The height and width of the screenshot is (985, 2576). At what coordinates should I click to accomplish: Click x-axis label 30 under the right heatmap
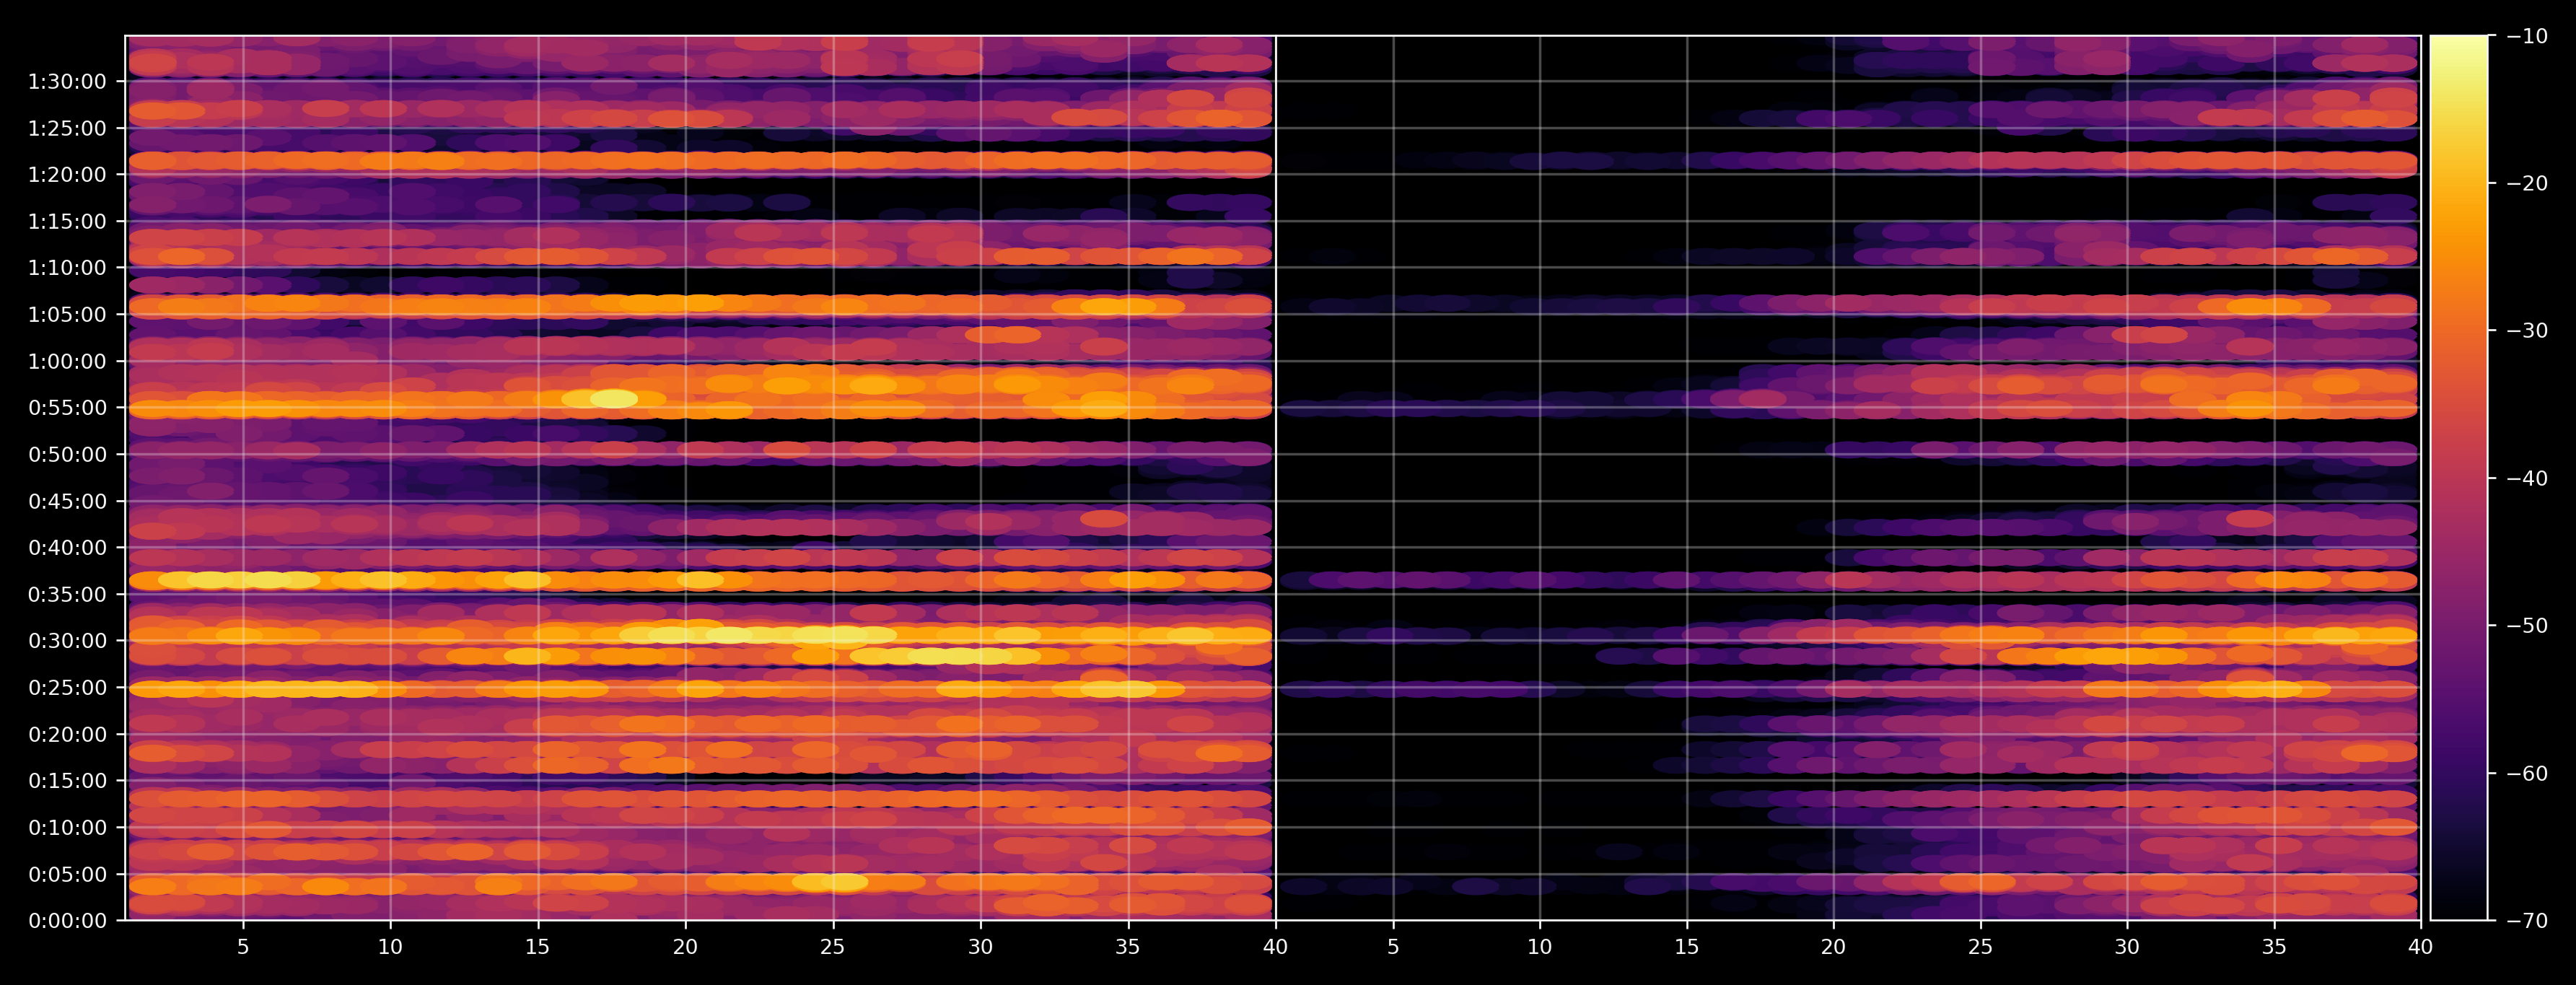tap(2127, 946)
